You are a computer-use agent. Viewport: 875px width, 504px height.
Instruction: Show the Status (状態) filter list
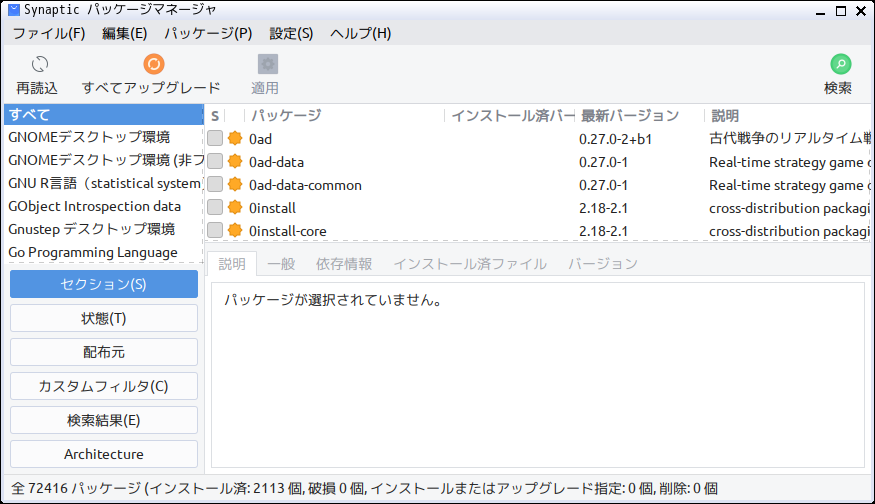tap(104, 319)
